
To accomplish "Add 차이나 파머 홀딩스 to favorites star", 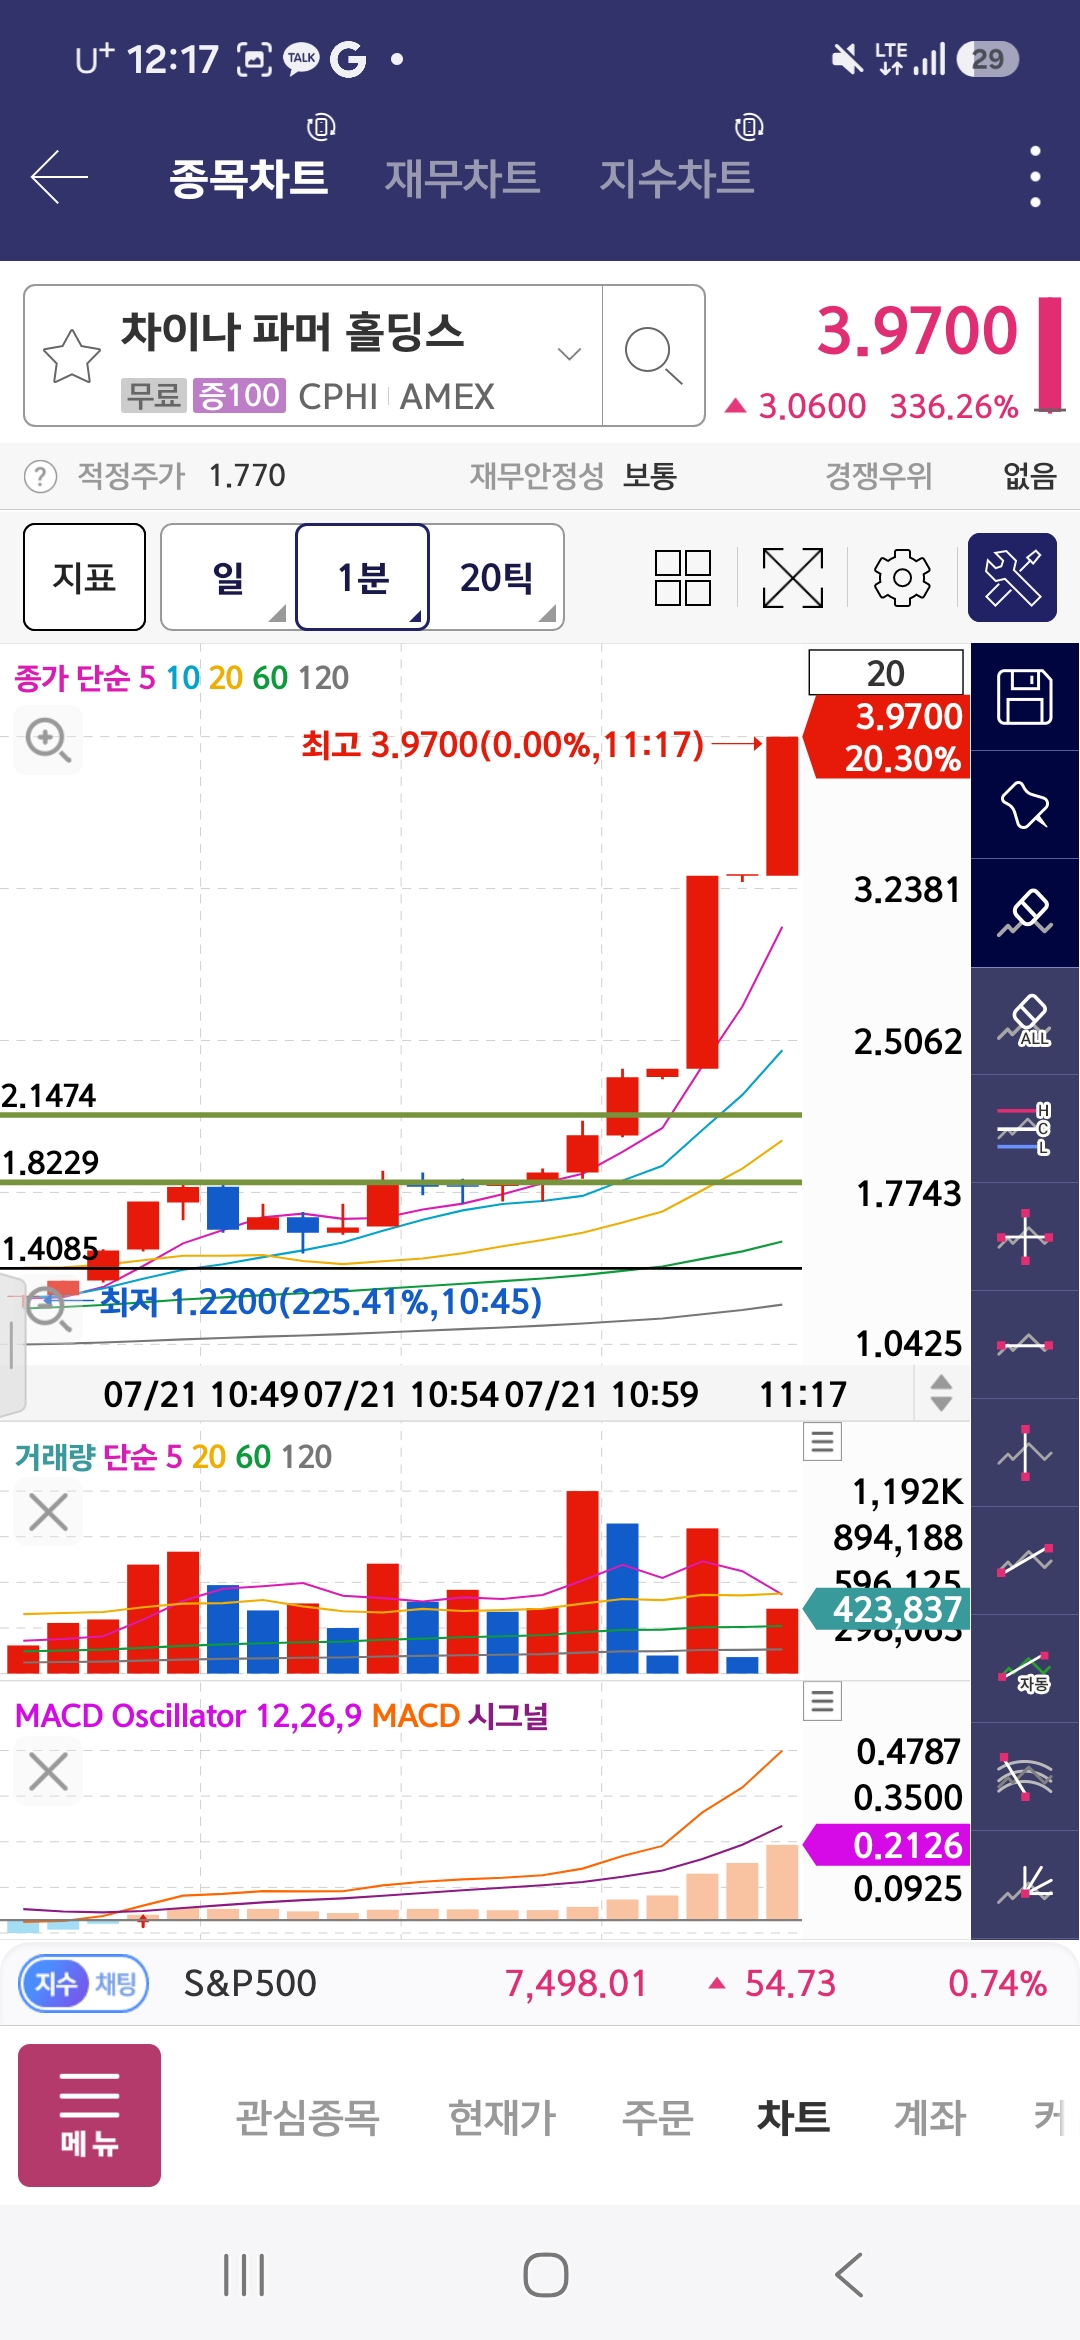I will [x=72, y=356].
